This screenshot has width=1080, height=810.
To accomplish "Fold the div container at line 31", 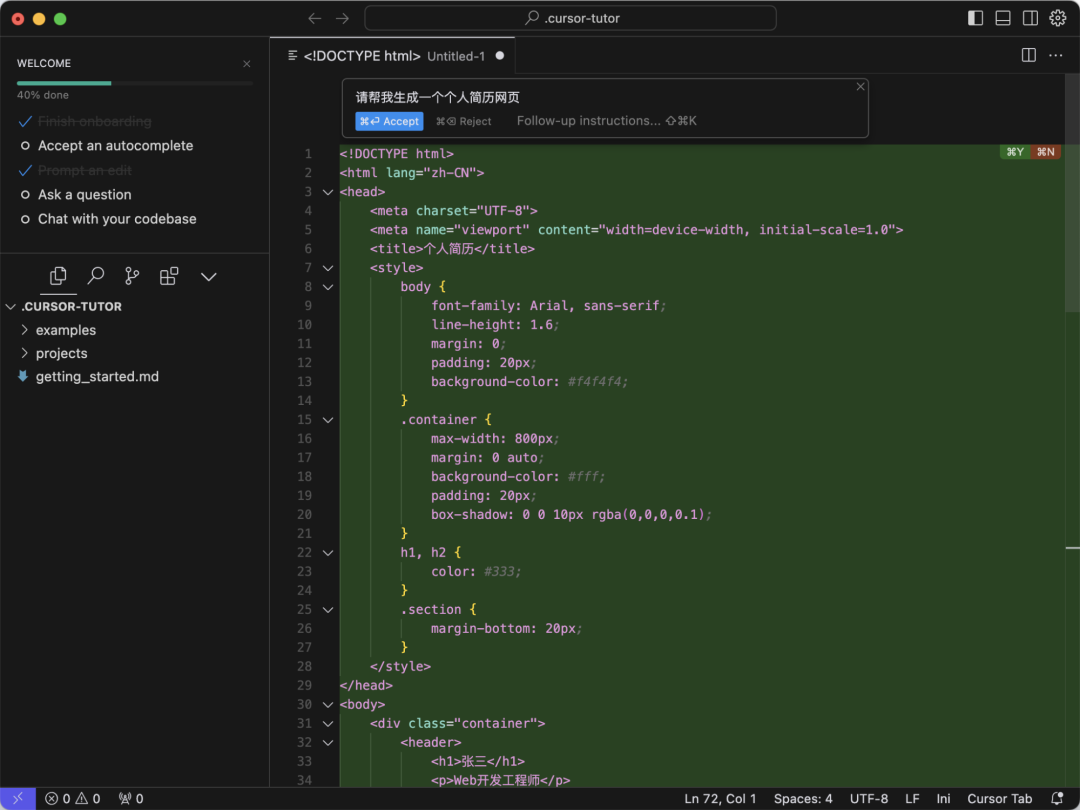I will click(328, 724).
